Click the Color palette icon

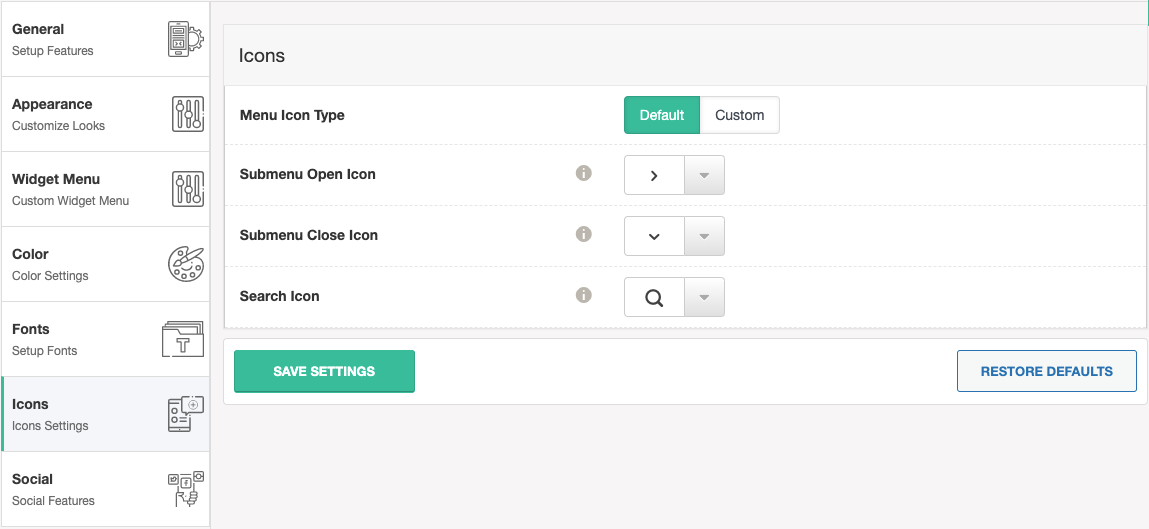186,264
